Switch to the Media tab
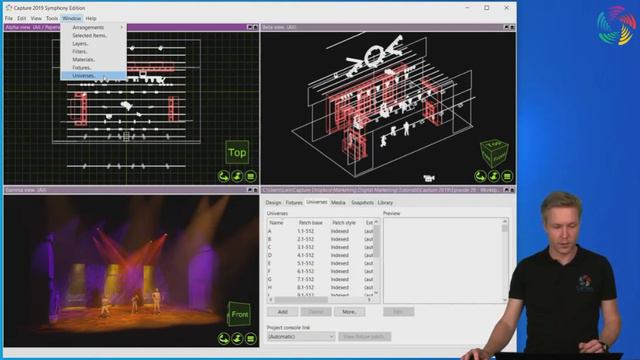Image resolution: width=640 pixels, height=360 pixels. pos(338,202)
